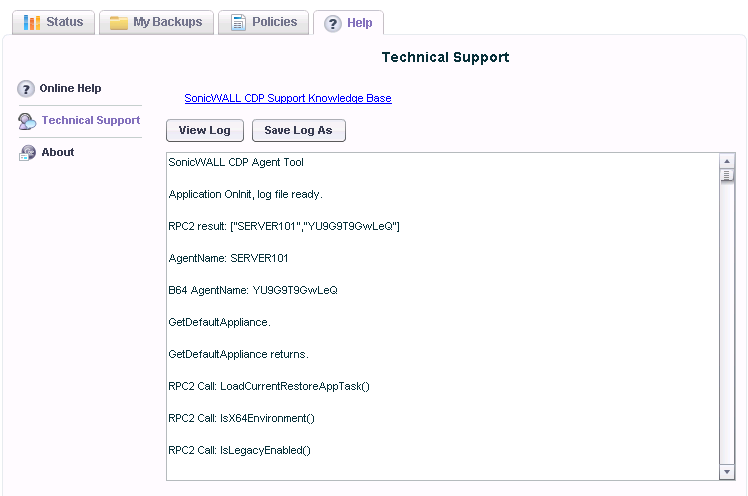Select the Help tab
The height and width of the screenshot is (496, 748).
coord(348,23)
